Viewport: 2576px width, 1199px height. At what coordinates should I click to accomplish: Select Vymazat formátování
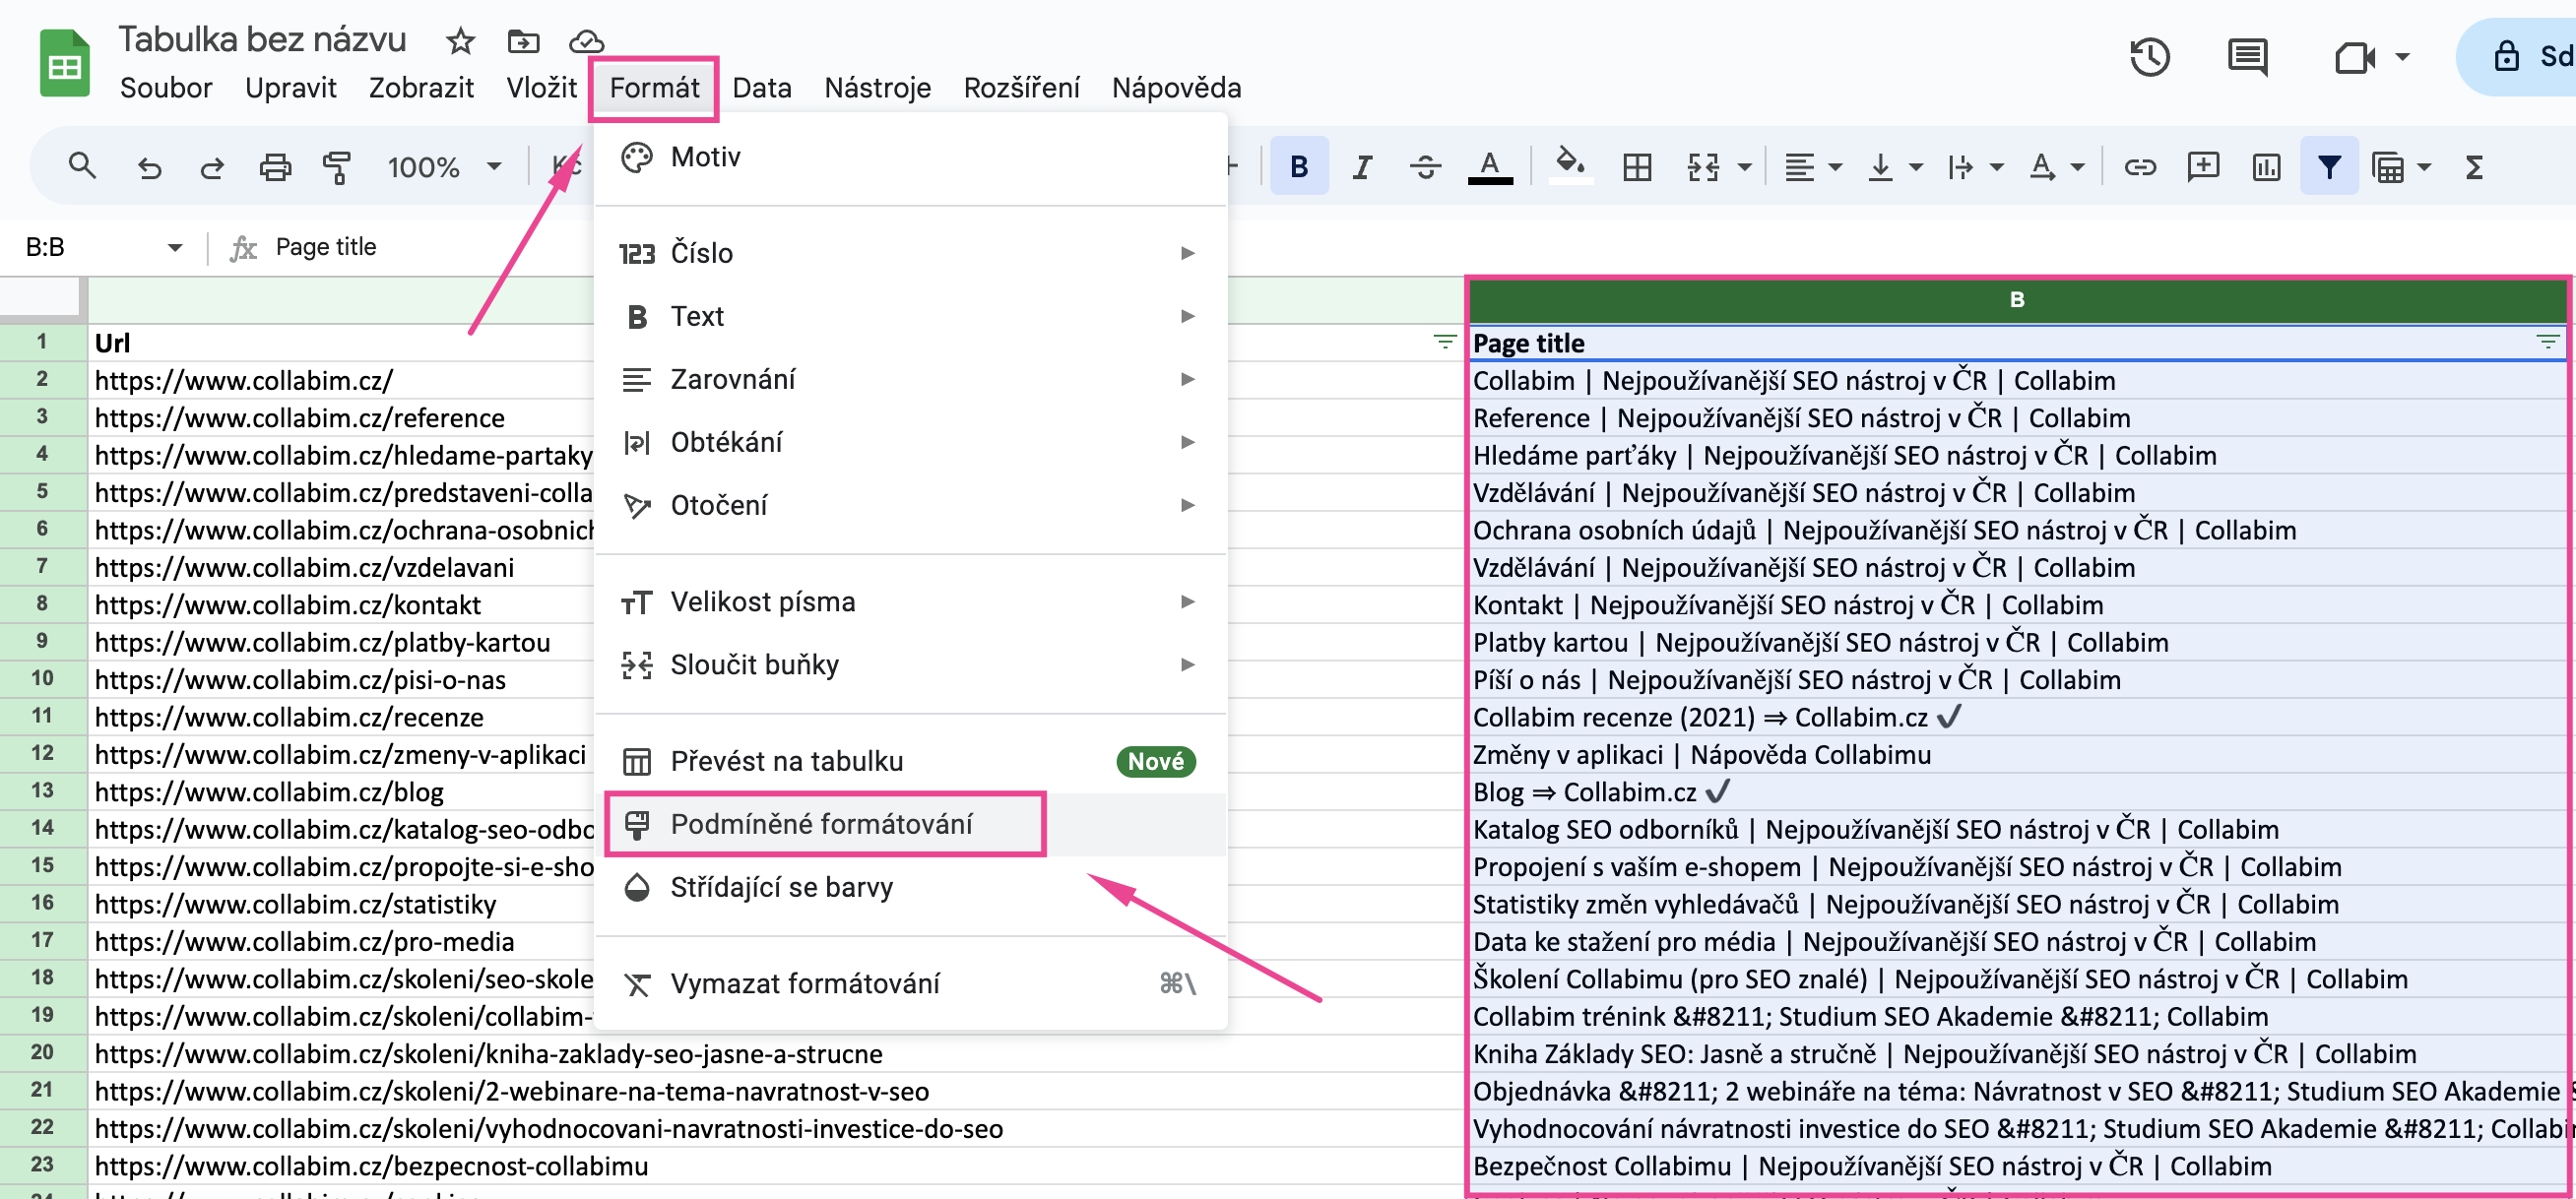(x=910, y=984)
